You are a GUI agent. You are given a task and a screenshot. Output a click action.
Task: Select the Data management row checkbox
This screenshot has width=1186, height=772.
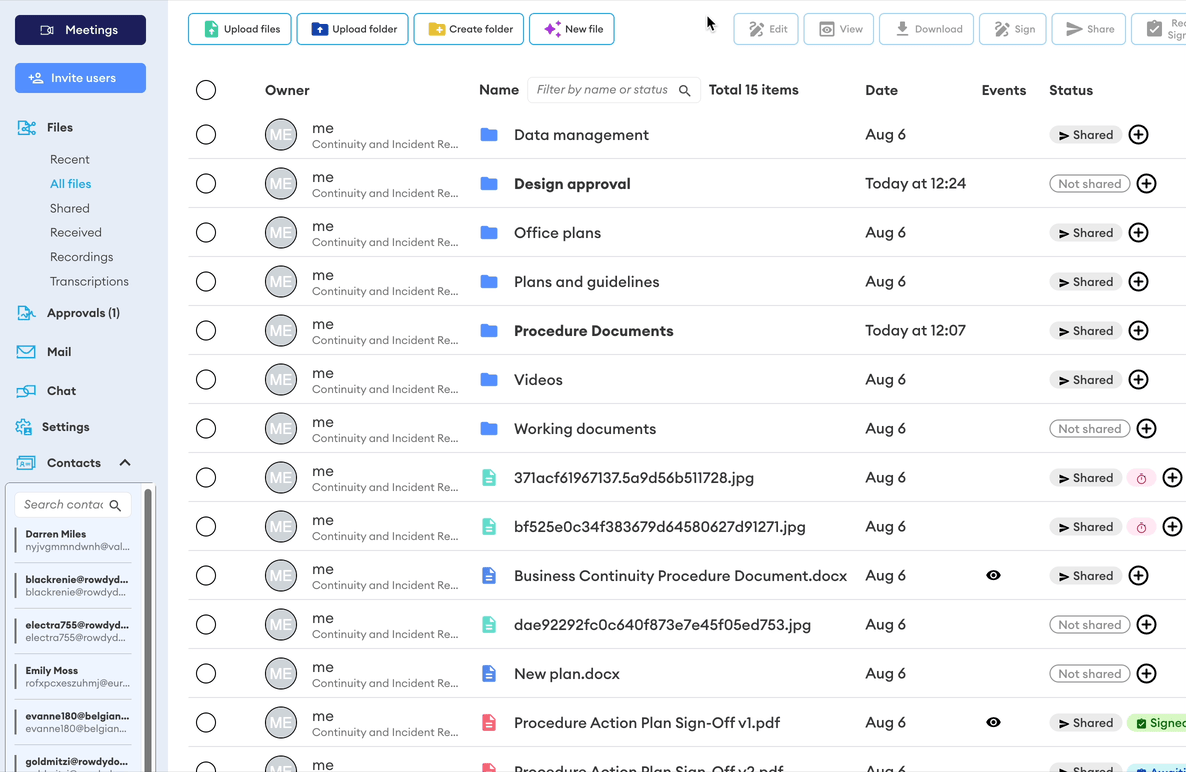click(x=206, y=135)
